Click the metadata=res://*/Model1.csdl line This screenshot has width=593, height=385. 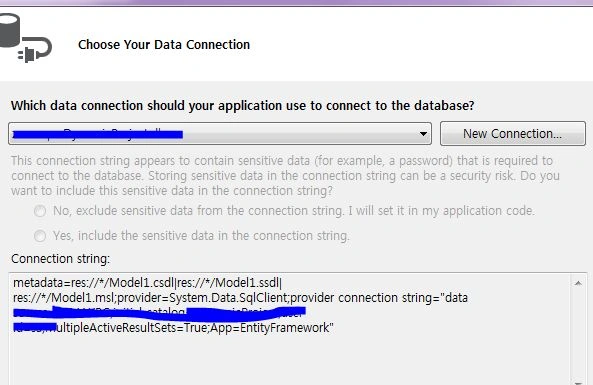(147, 283)
